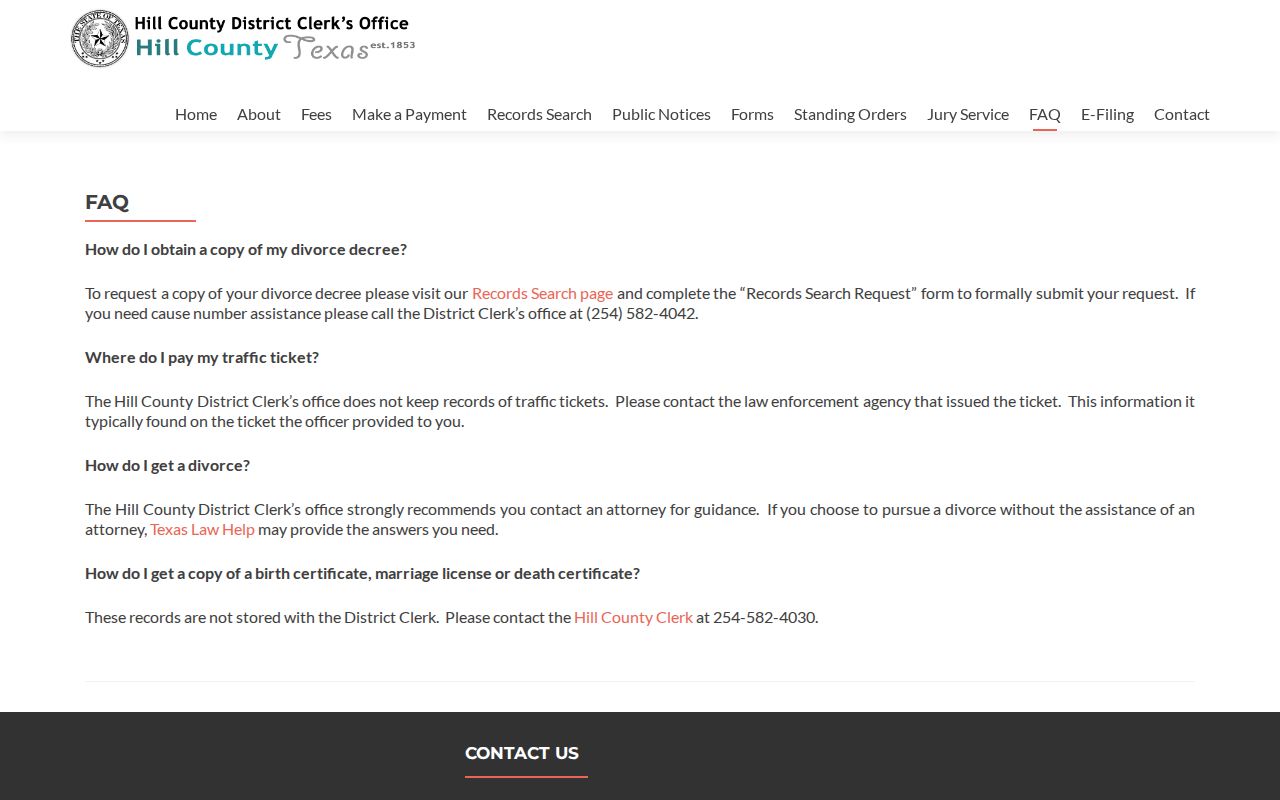The image size is (1280, 800).
Task: Go to the Home page
Action: click(196, 114)
